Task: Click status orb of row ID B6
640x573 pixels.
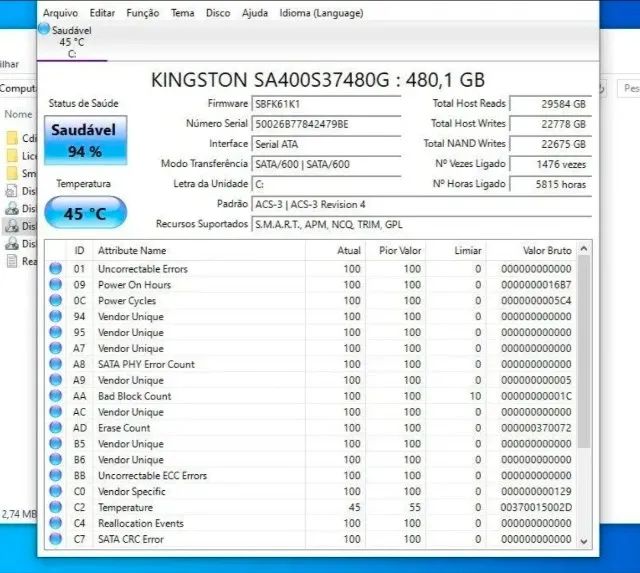Action: coord(56,460)
